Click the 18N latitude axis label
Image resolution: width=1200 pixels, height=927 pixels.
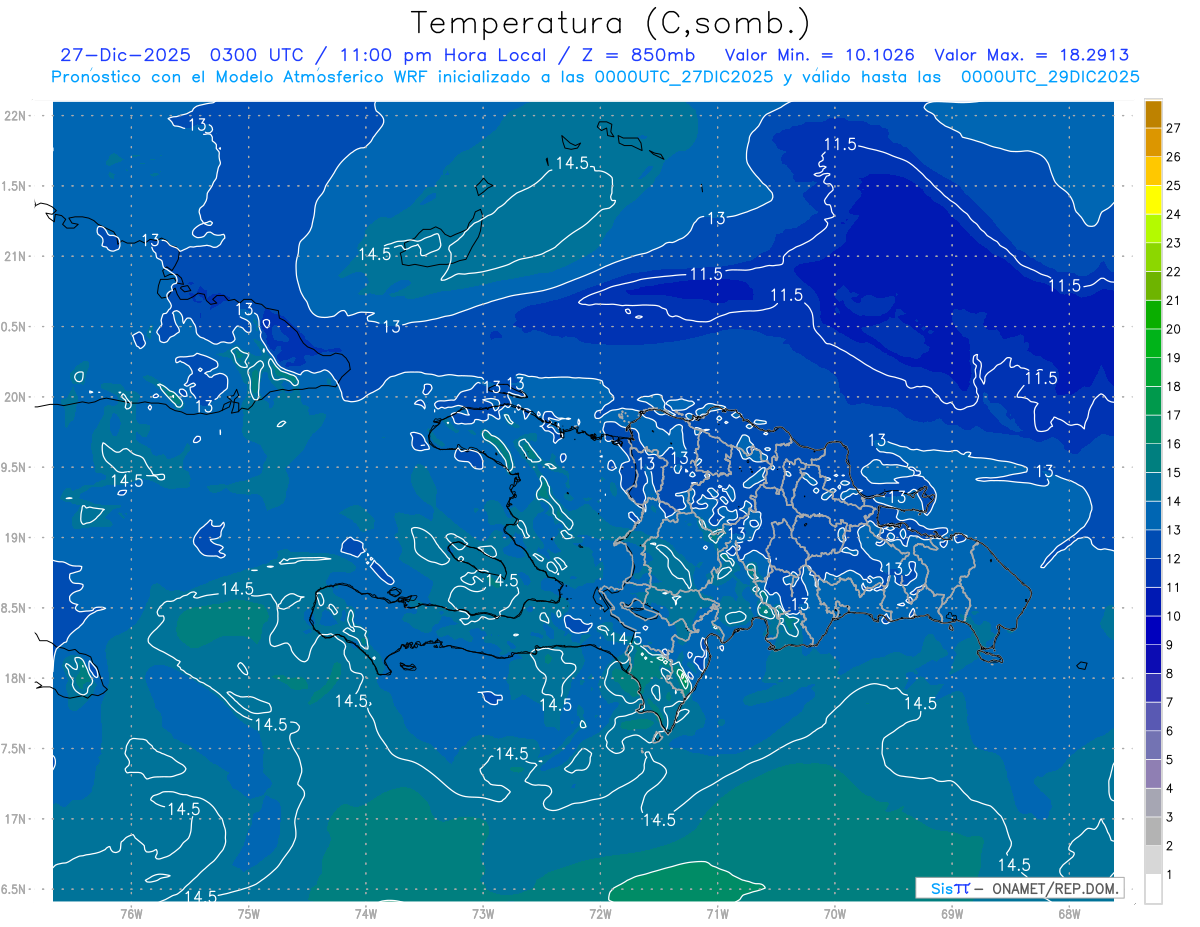[16, 678]
